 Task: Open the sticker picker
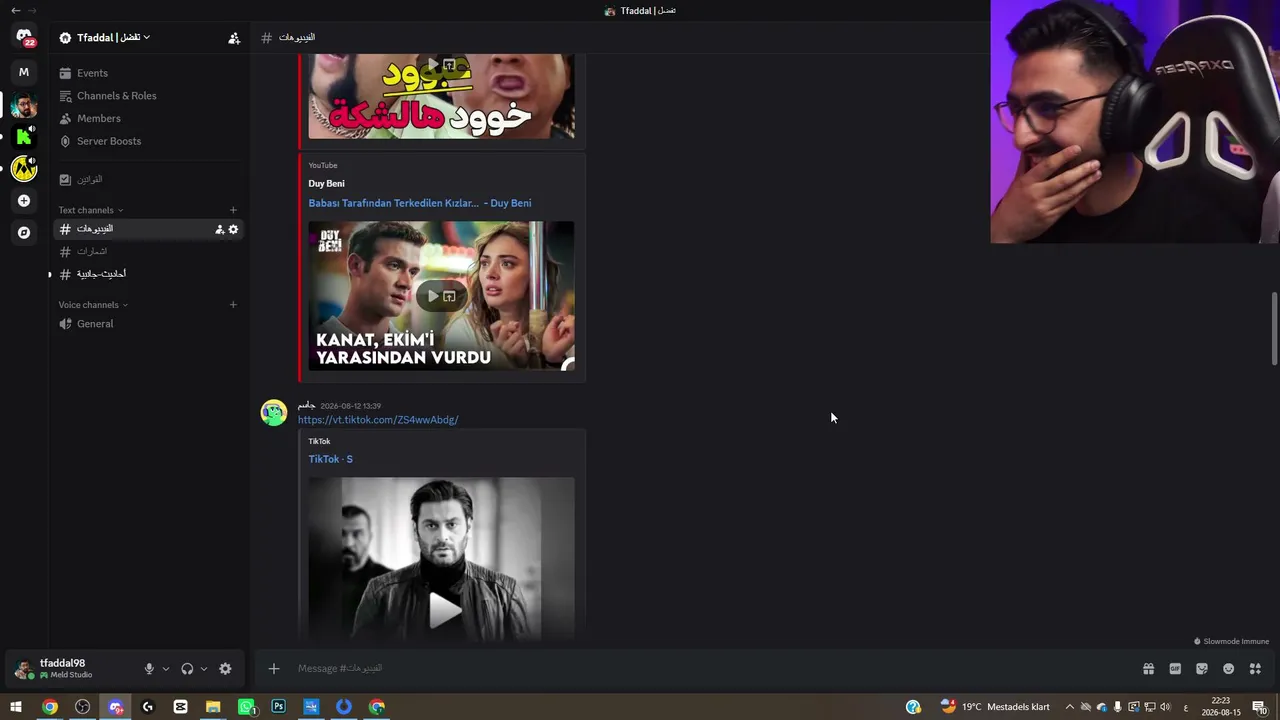point(1202,669)
